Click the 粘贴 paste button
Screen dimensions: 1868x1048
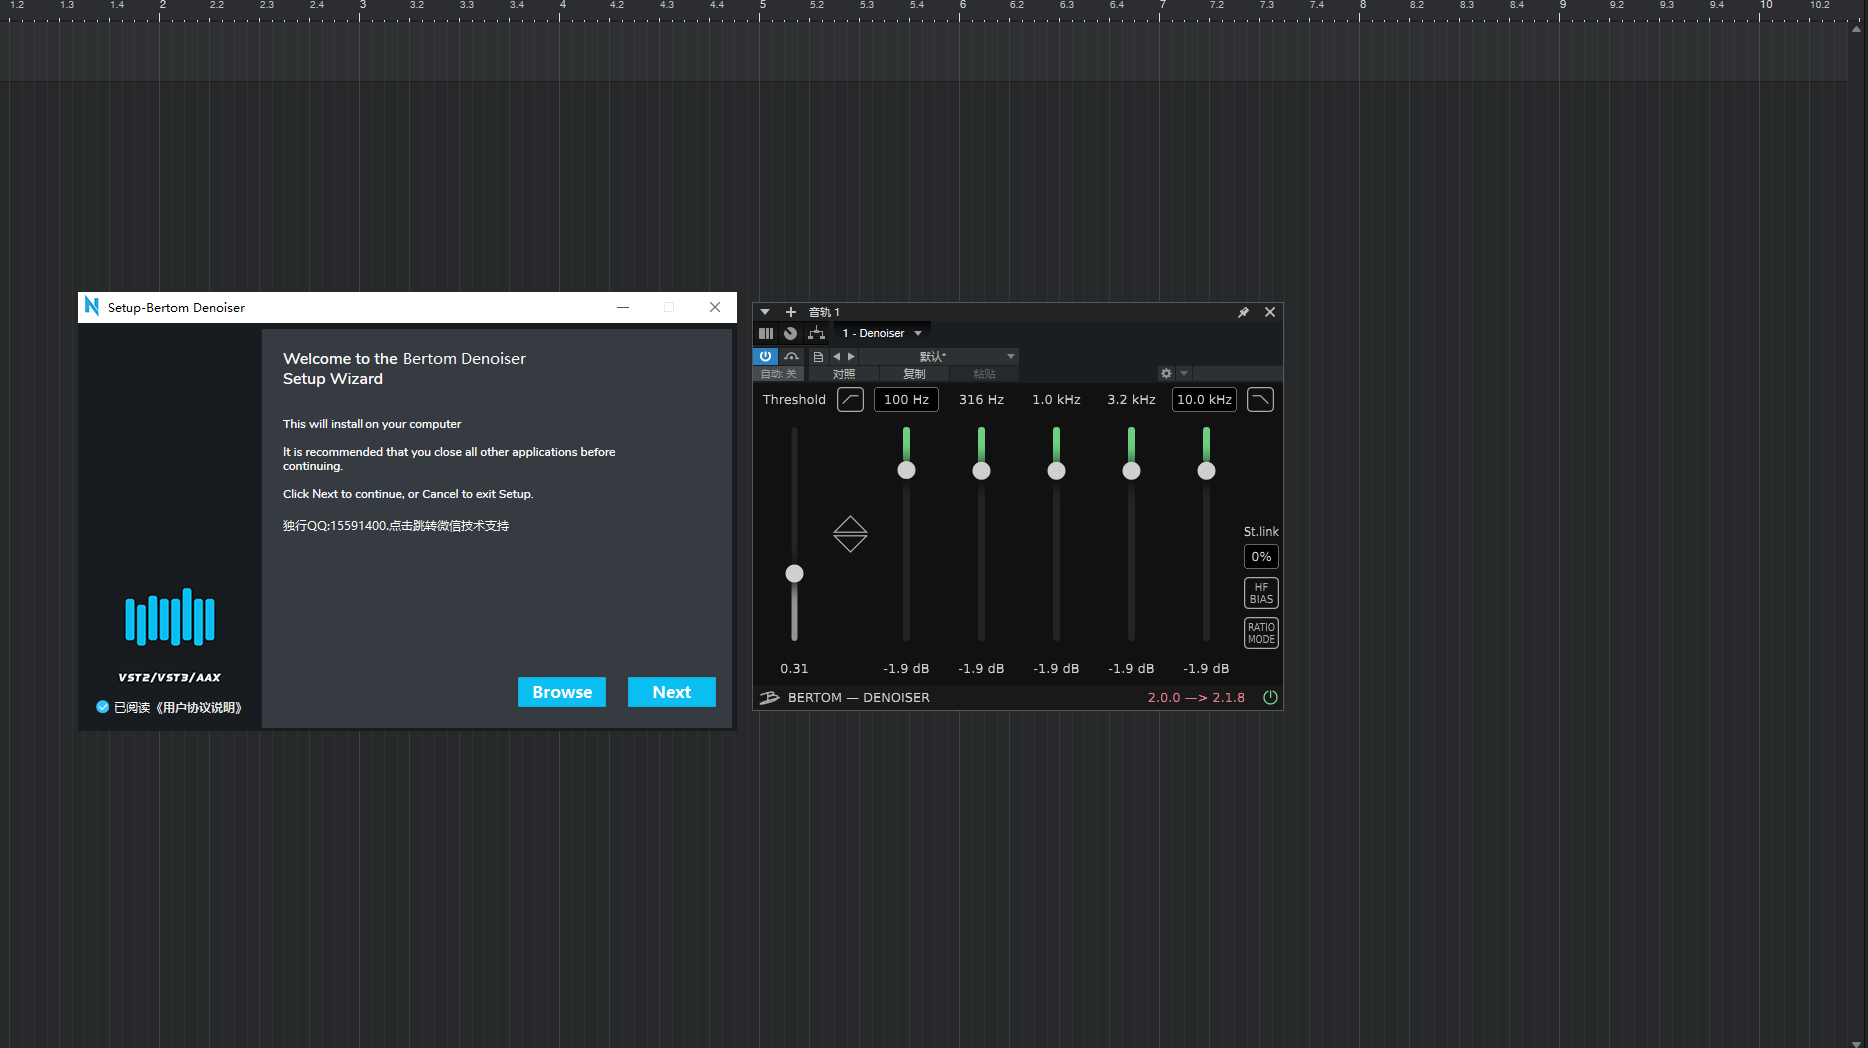pyautogui.click(x=985, y=374)
